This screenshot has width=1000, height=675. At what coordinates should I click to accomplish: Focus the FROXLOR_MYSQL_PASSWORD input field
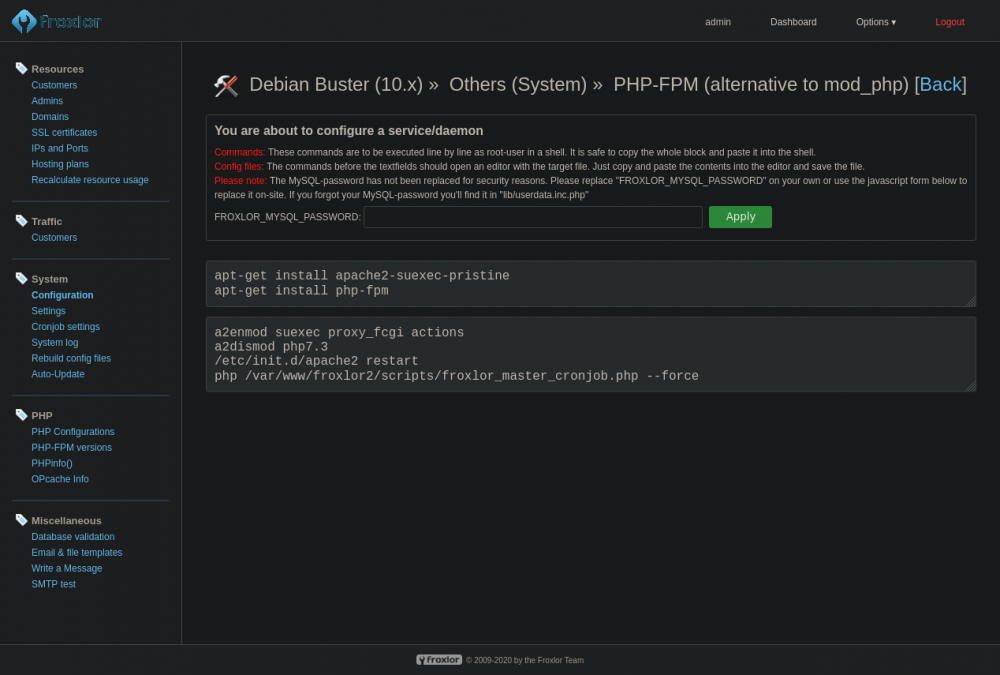pyautogui.click(x=533, y=217)
